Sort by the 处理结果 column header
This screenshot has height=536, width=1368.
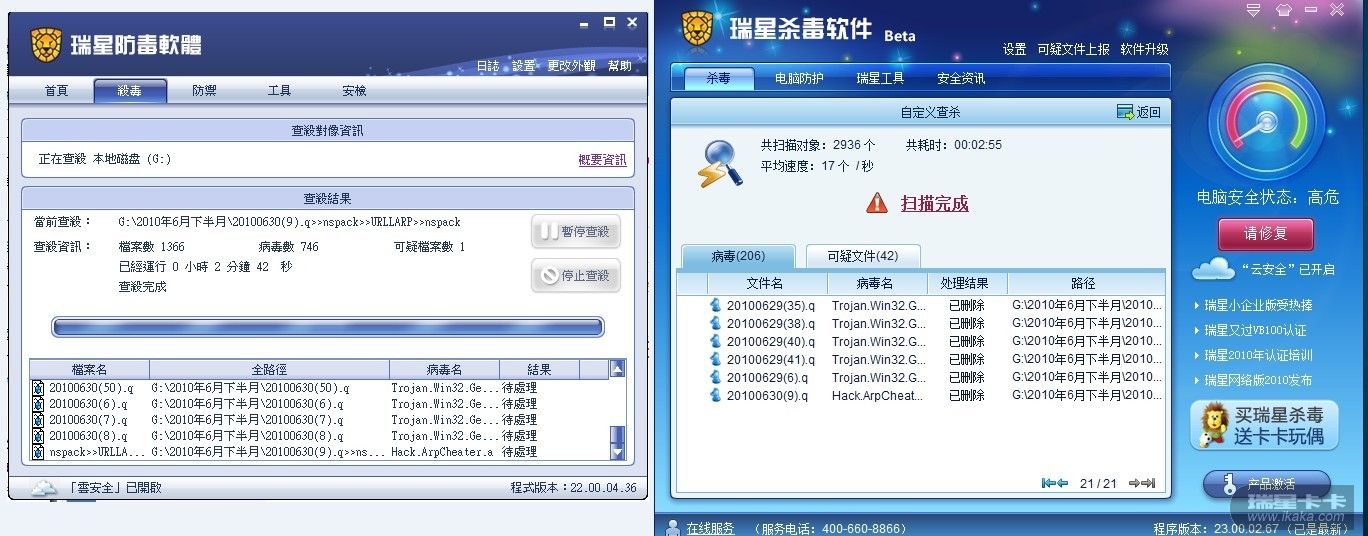[967, 284]
